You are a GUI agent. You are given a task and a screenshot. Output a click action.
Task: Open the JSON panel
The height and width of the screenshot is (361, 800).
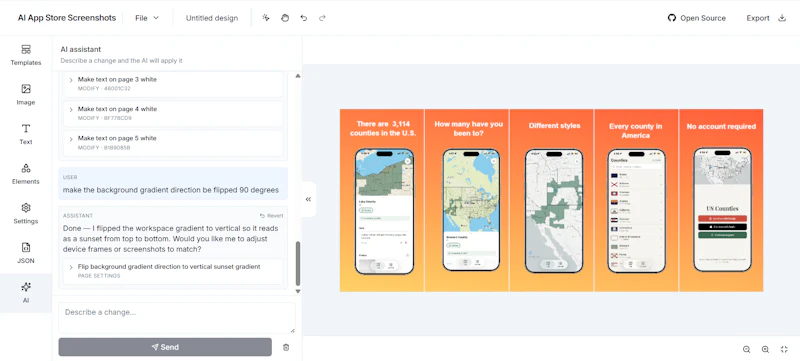point(26,253)
